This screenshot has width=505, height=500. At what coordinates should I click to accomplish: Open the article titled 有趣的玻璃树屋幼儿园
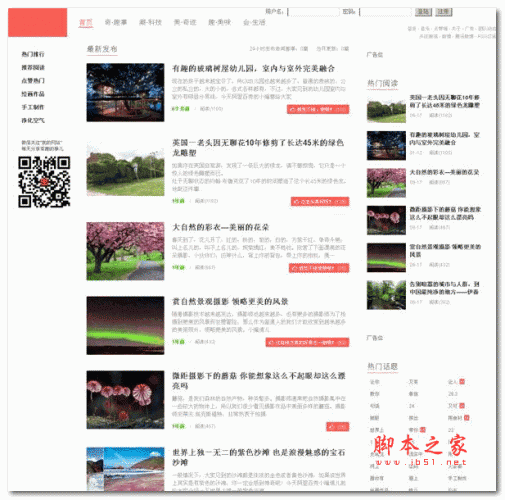pos(253,69)
